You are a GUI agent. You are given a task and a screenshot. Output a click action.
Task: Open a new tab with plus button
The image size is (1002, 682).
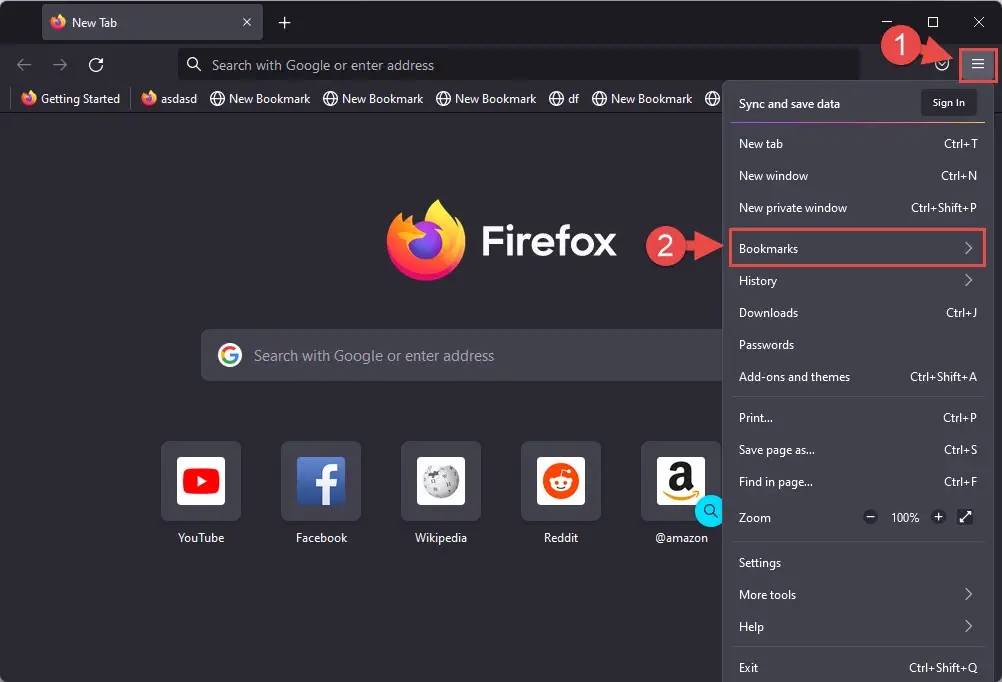tap(284, 23)
